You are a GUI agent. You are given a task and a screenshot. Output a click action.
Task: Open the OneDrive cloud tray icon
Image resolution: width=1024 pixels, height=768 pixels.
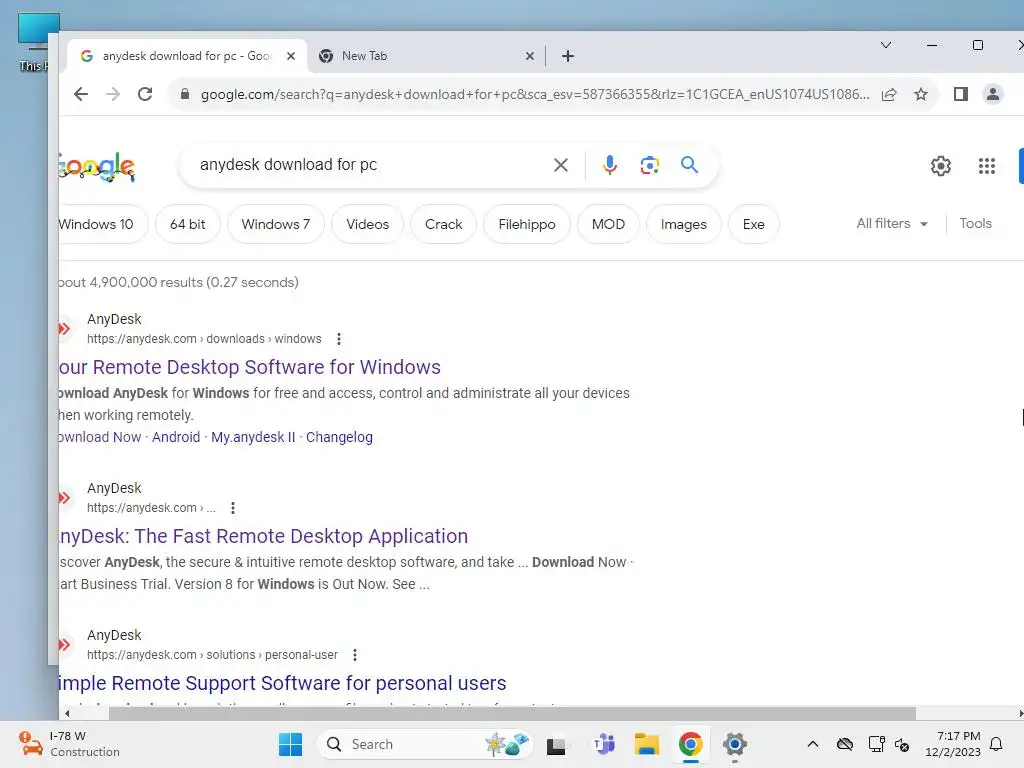(x=844, y=744)
